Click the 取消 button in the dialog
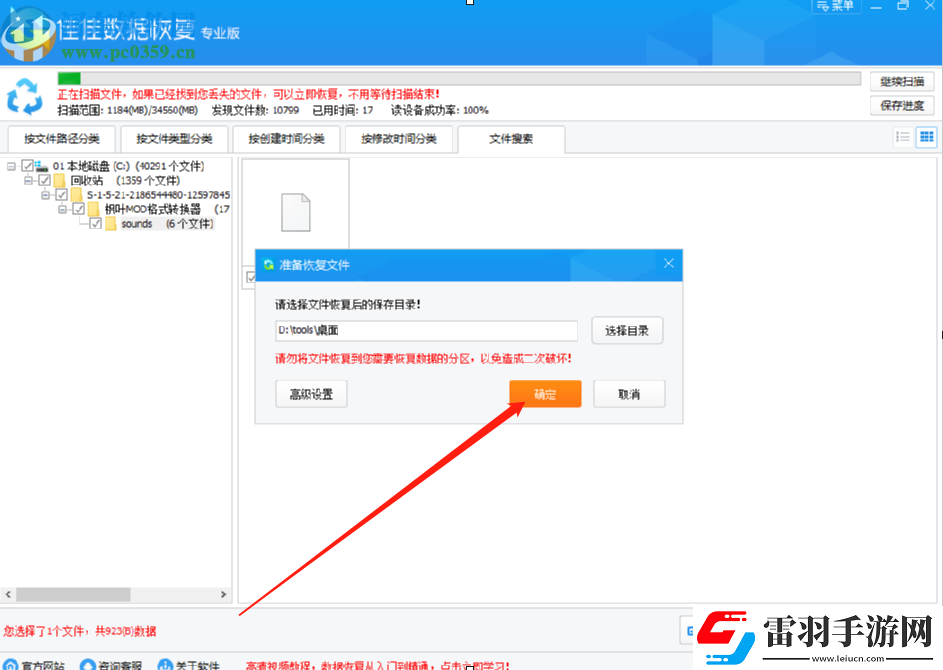Viewport: 943px width, 670px height. pos(629,394)
